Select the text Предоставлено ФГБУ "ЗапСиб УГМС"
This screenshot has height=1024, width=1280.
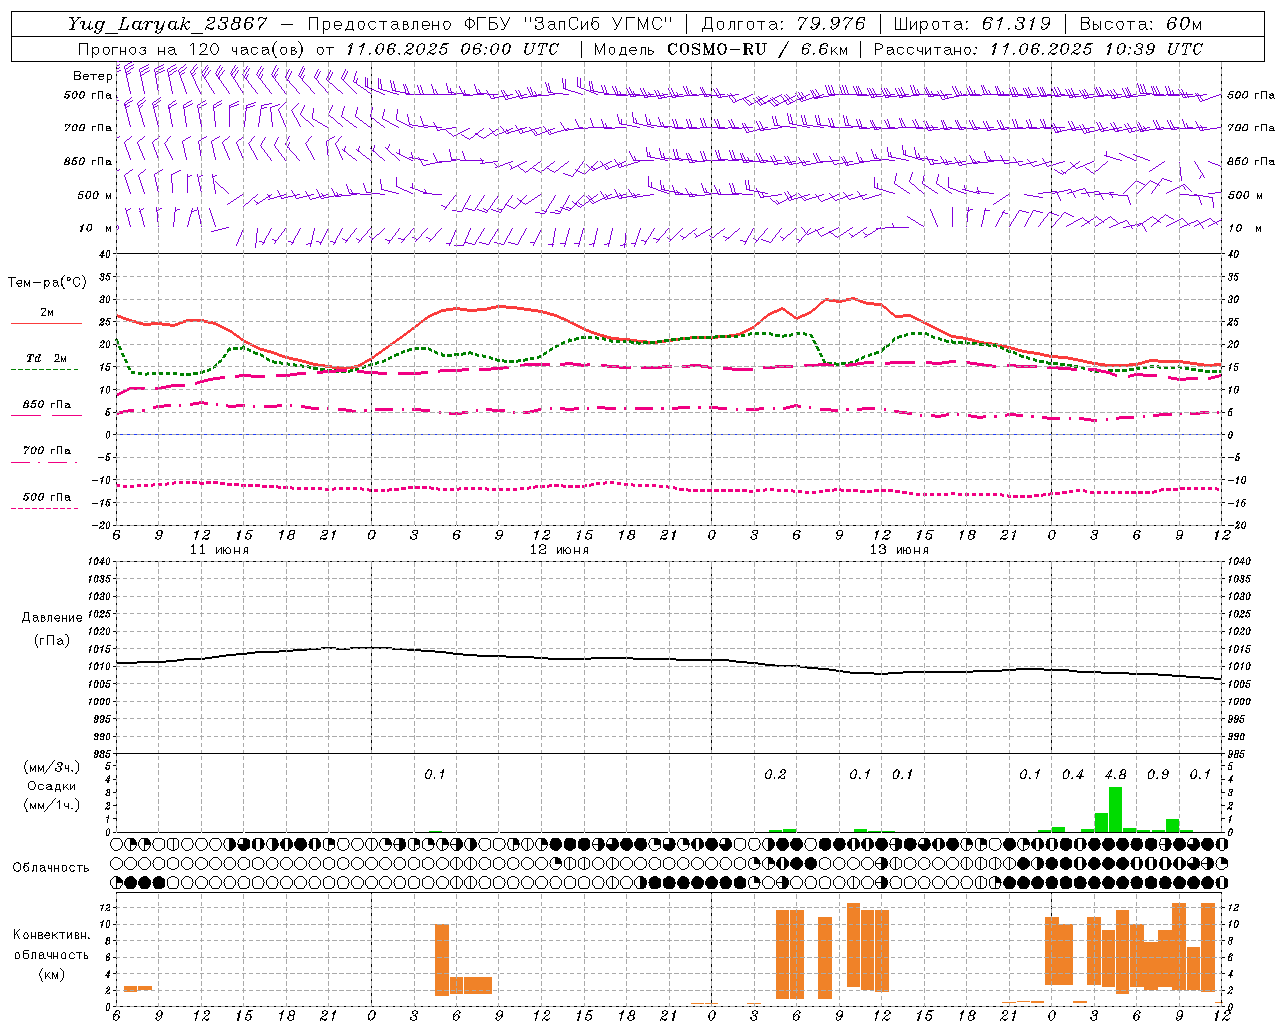pos(490,24)
